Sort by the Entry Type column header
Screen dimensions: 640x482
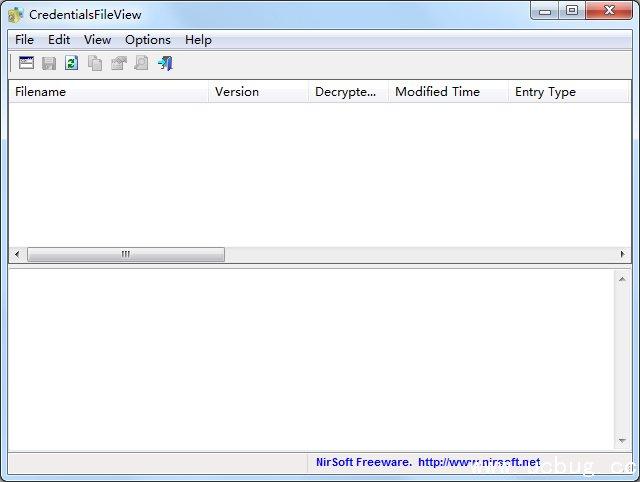tap(569, 92)
